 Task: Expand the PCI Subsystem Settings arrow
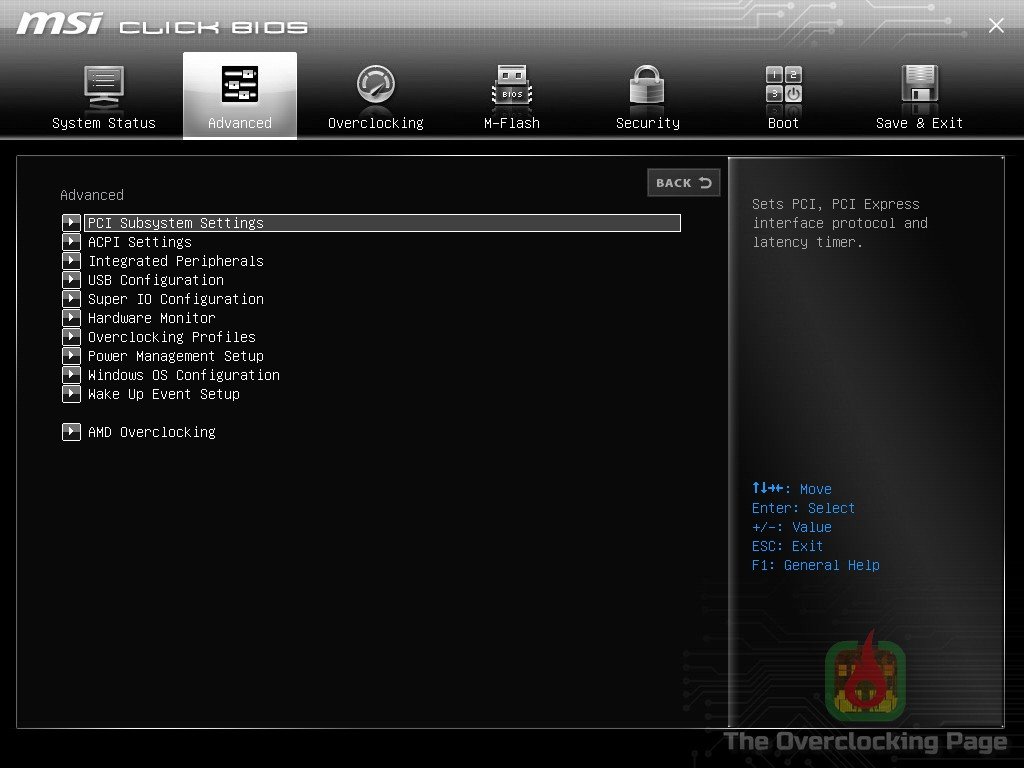71,222
